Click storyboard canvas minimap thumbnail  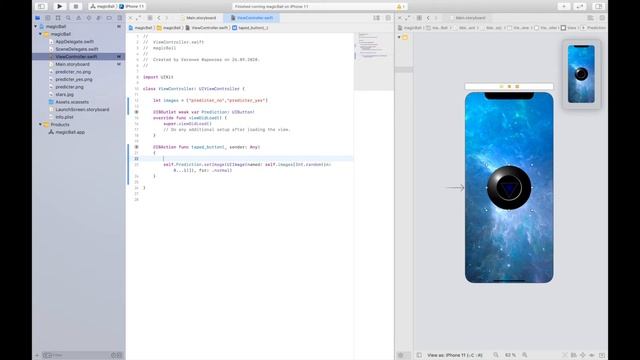(x=581, y=74)
